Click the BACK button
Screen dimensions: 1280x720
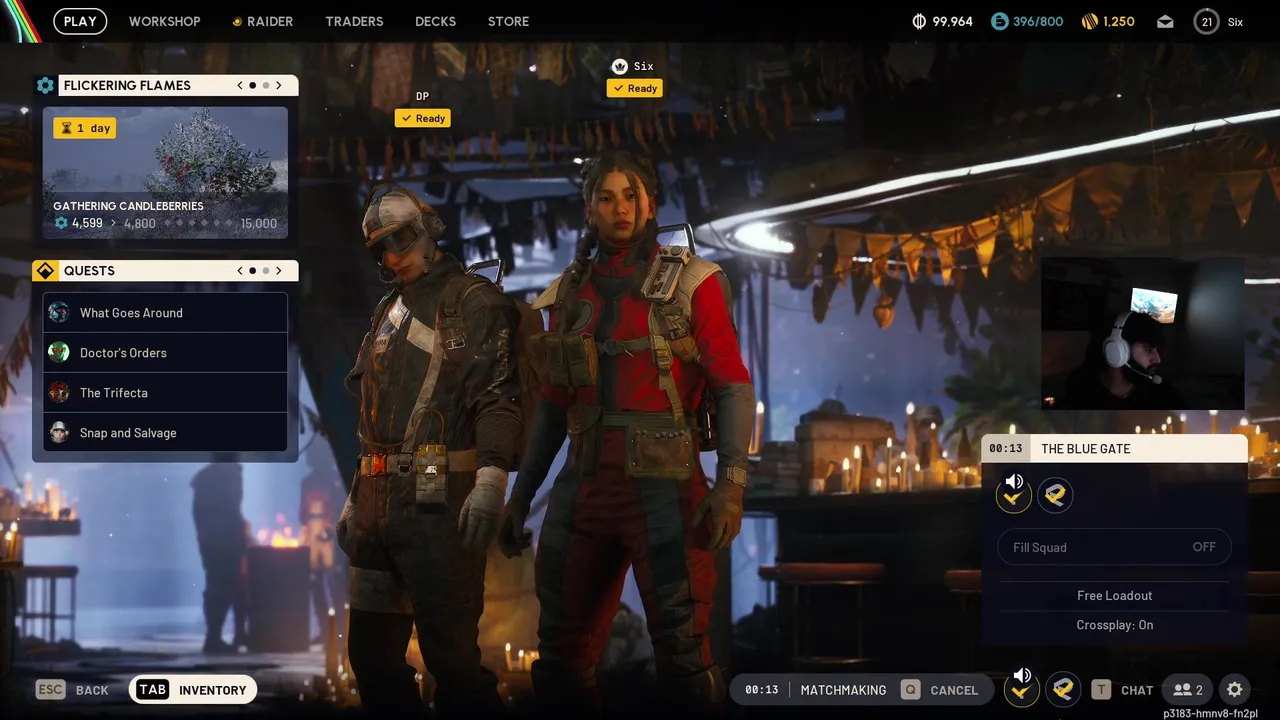[72, 690]
